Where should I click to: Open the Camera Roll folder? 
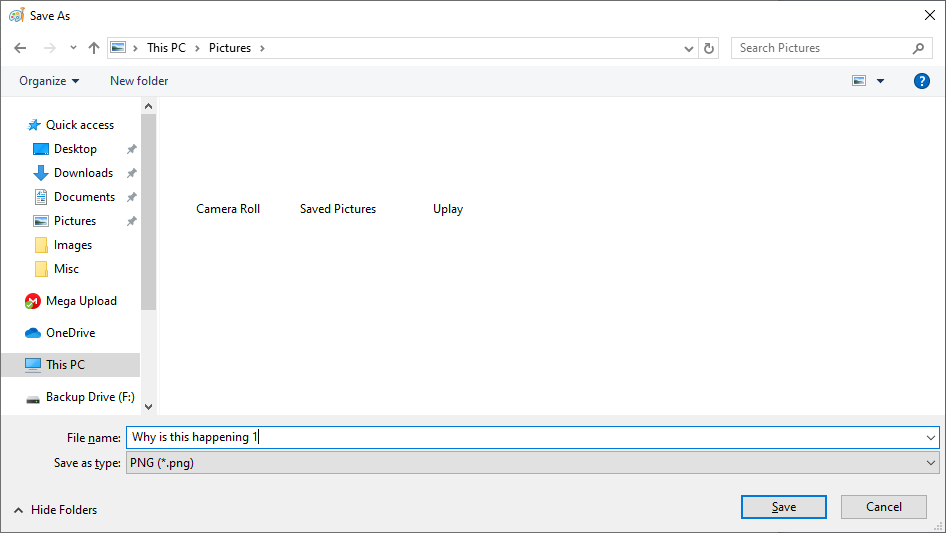[228, 209]
